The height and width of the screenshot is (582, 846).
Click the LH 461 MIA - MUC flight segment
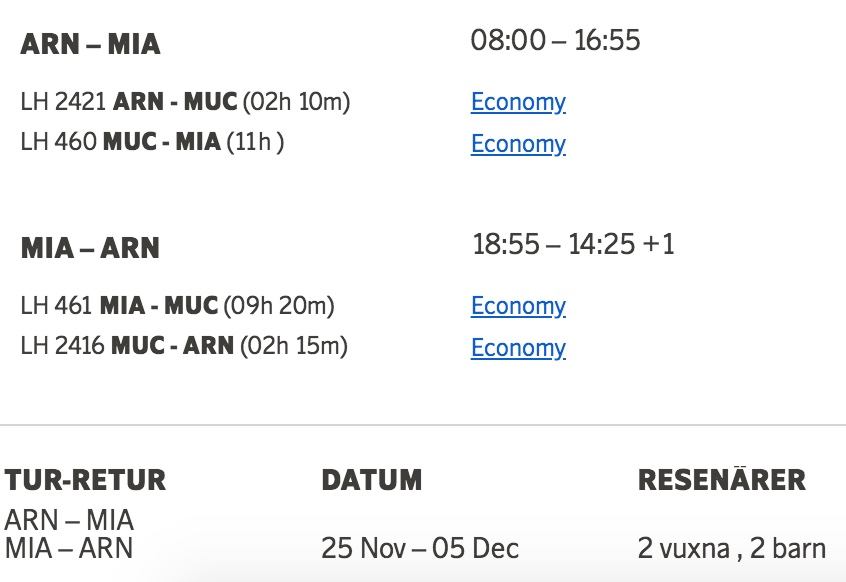[177, 306]
